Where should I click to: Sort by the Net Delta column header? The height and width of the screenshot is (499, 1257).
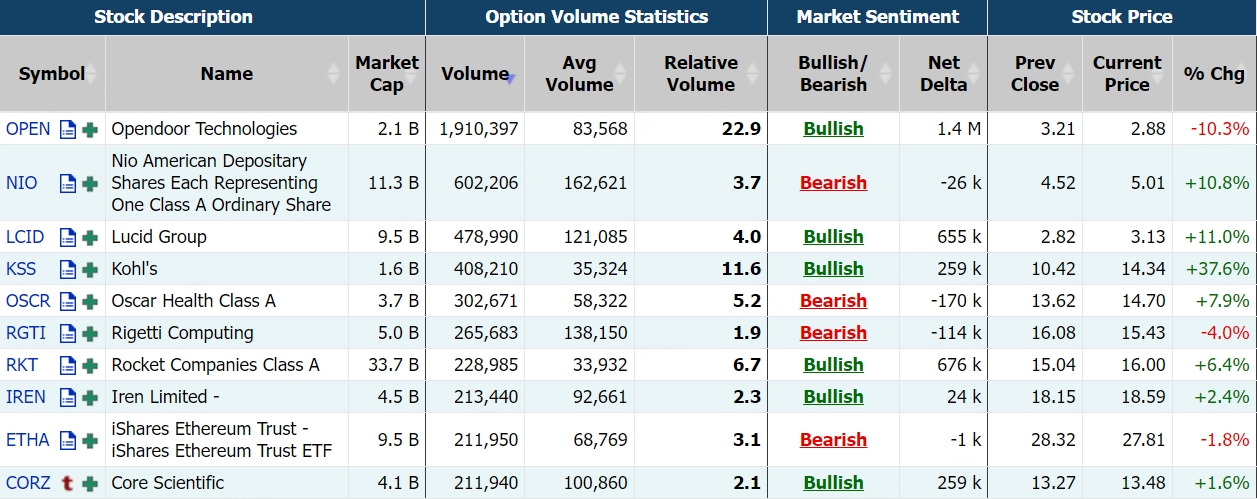click(x=943, y=74)
